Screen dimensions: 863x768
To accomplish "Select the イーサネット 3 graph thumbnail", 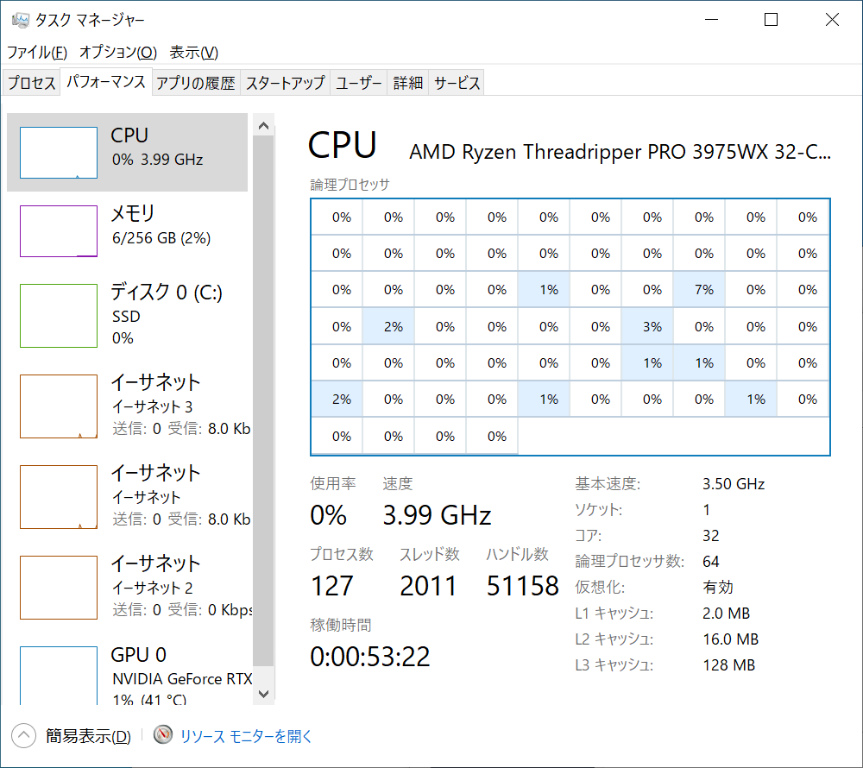I will [59, 406].
